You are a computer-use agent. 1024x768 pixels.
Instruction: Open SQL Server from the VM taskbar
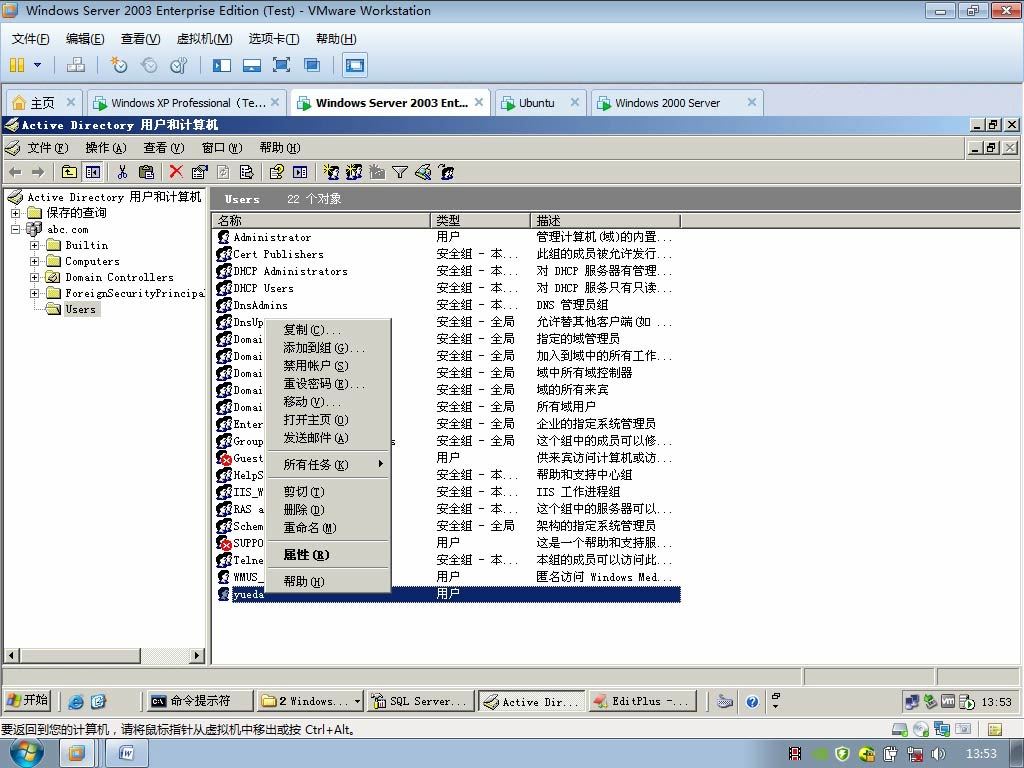[420, 701]
